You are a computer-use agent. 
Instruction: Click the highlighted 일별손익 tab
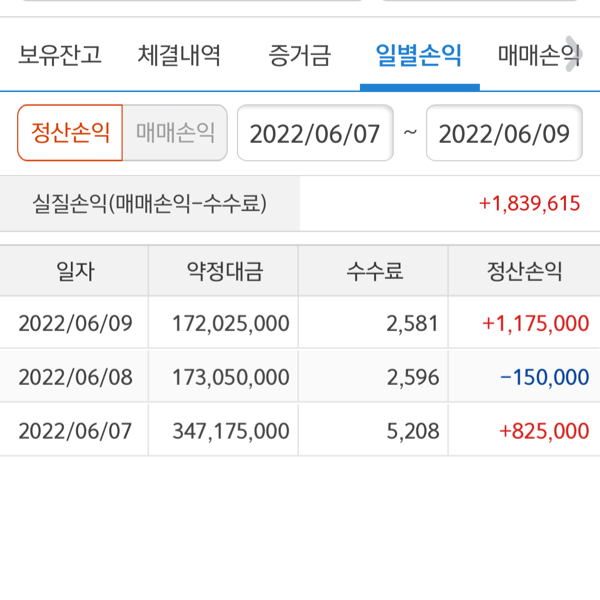418,55
